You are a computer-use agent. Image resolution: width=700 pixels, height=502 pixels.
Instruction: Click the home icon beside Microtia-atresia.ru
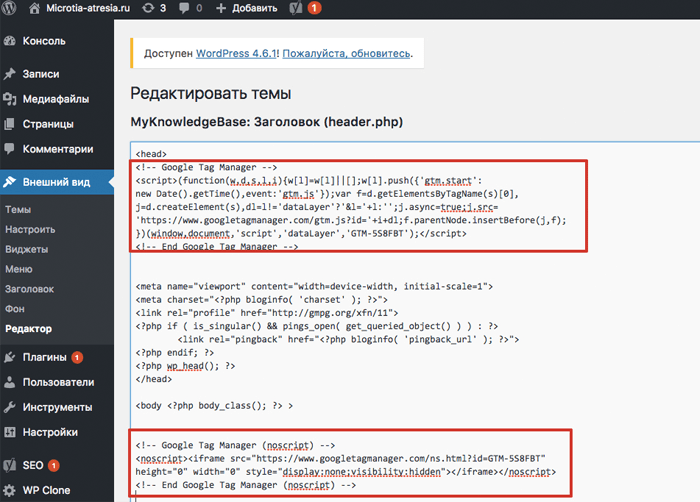[x=34, y=8]
